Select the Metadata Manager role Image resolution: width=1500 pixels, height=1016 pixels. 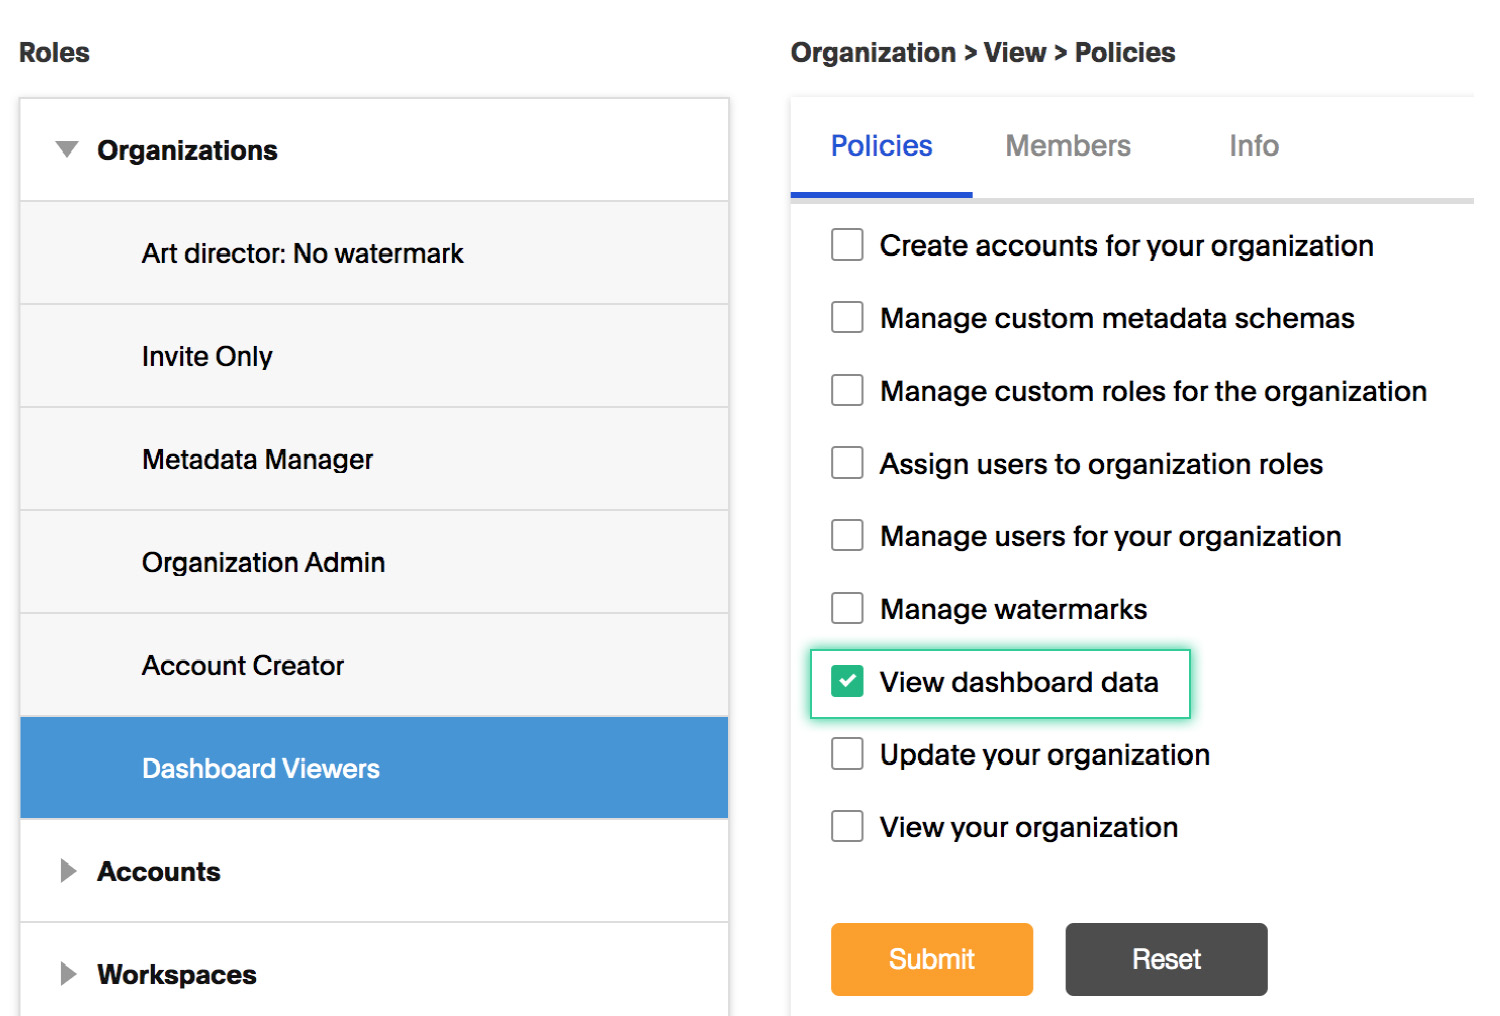point(374,459)
